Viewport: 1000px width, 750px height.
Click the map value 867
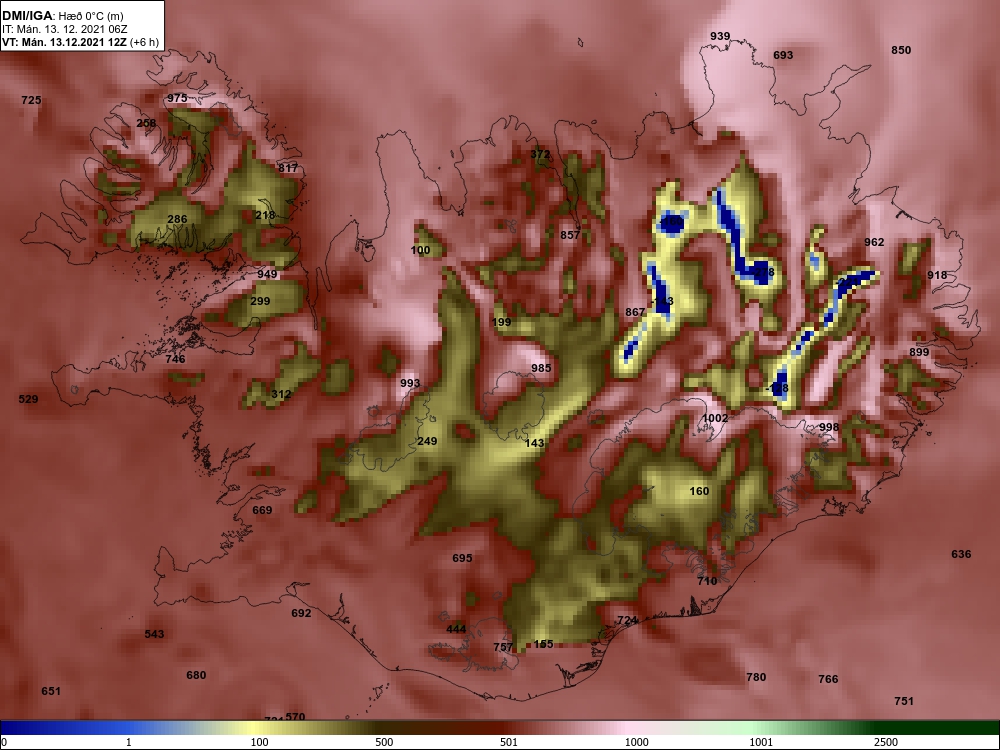[635, 312]
